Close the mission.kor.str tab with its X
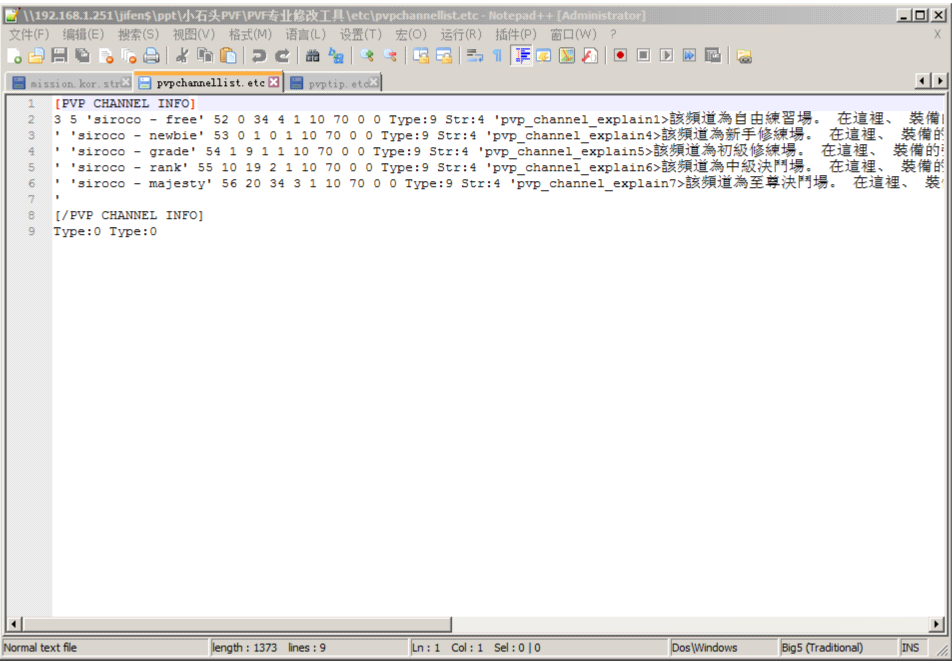 pyautogui.click(x=126, y=82)
